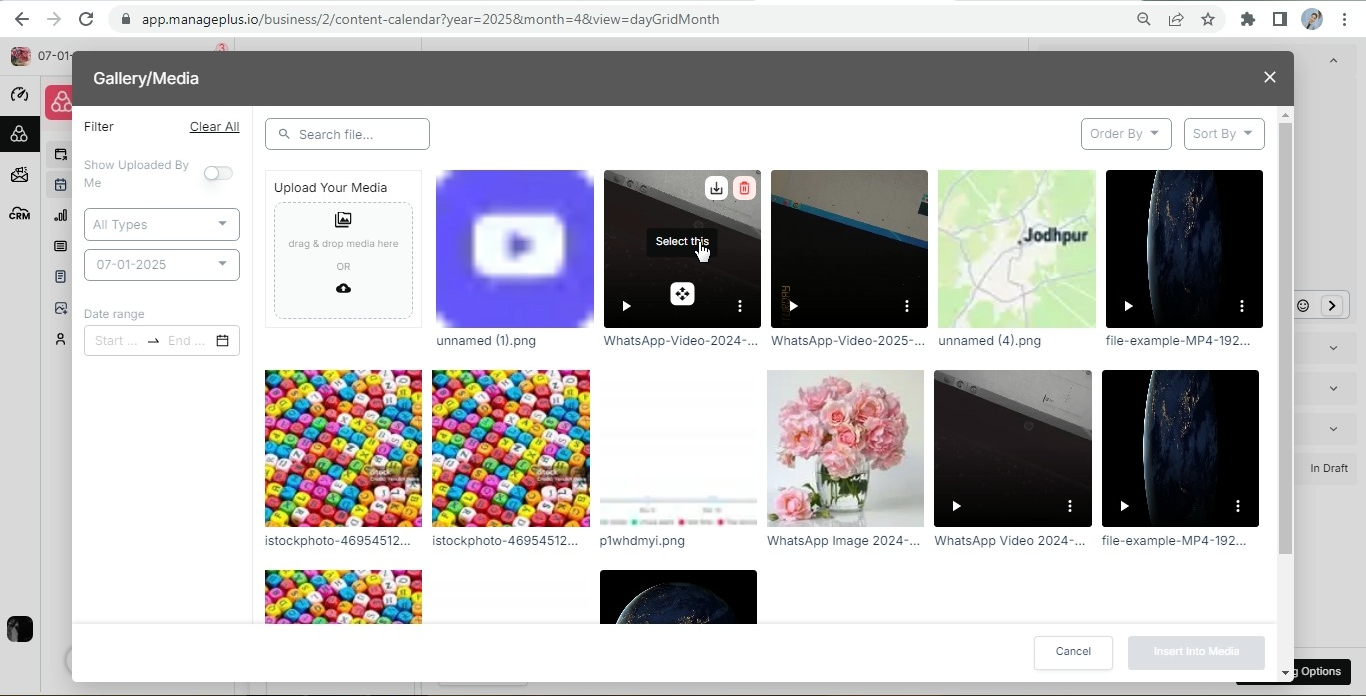Click the End date field
This screenshot has width=1366, height=696.
(187, 340)
